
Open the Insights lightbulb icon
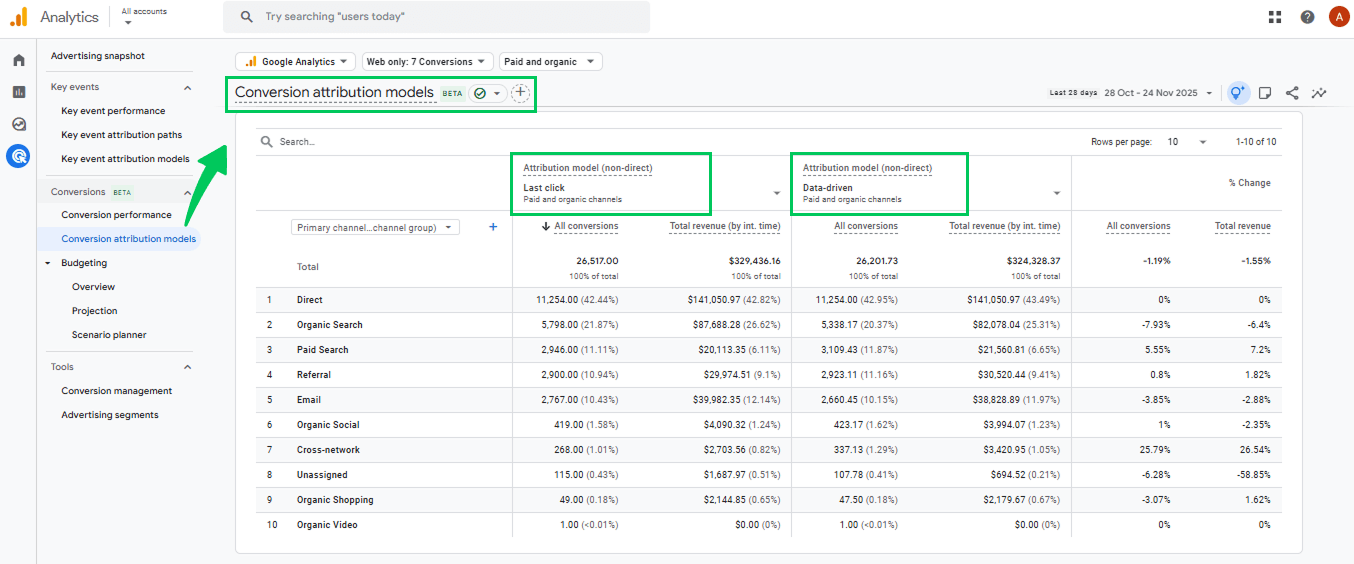(1238, 93)
